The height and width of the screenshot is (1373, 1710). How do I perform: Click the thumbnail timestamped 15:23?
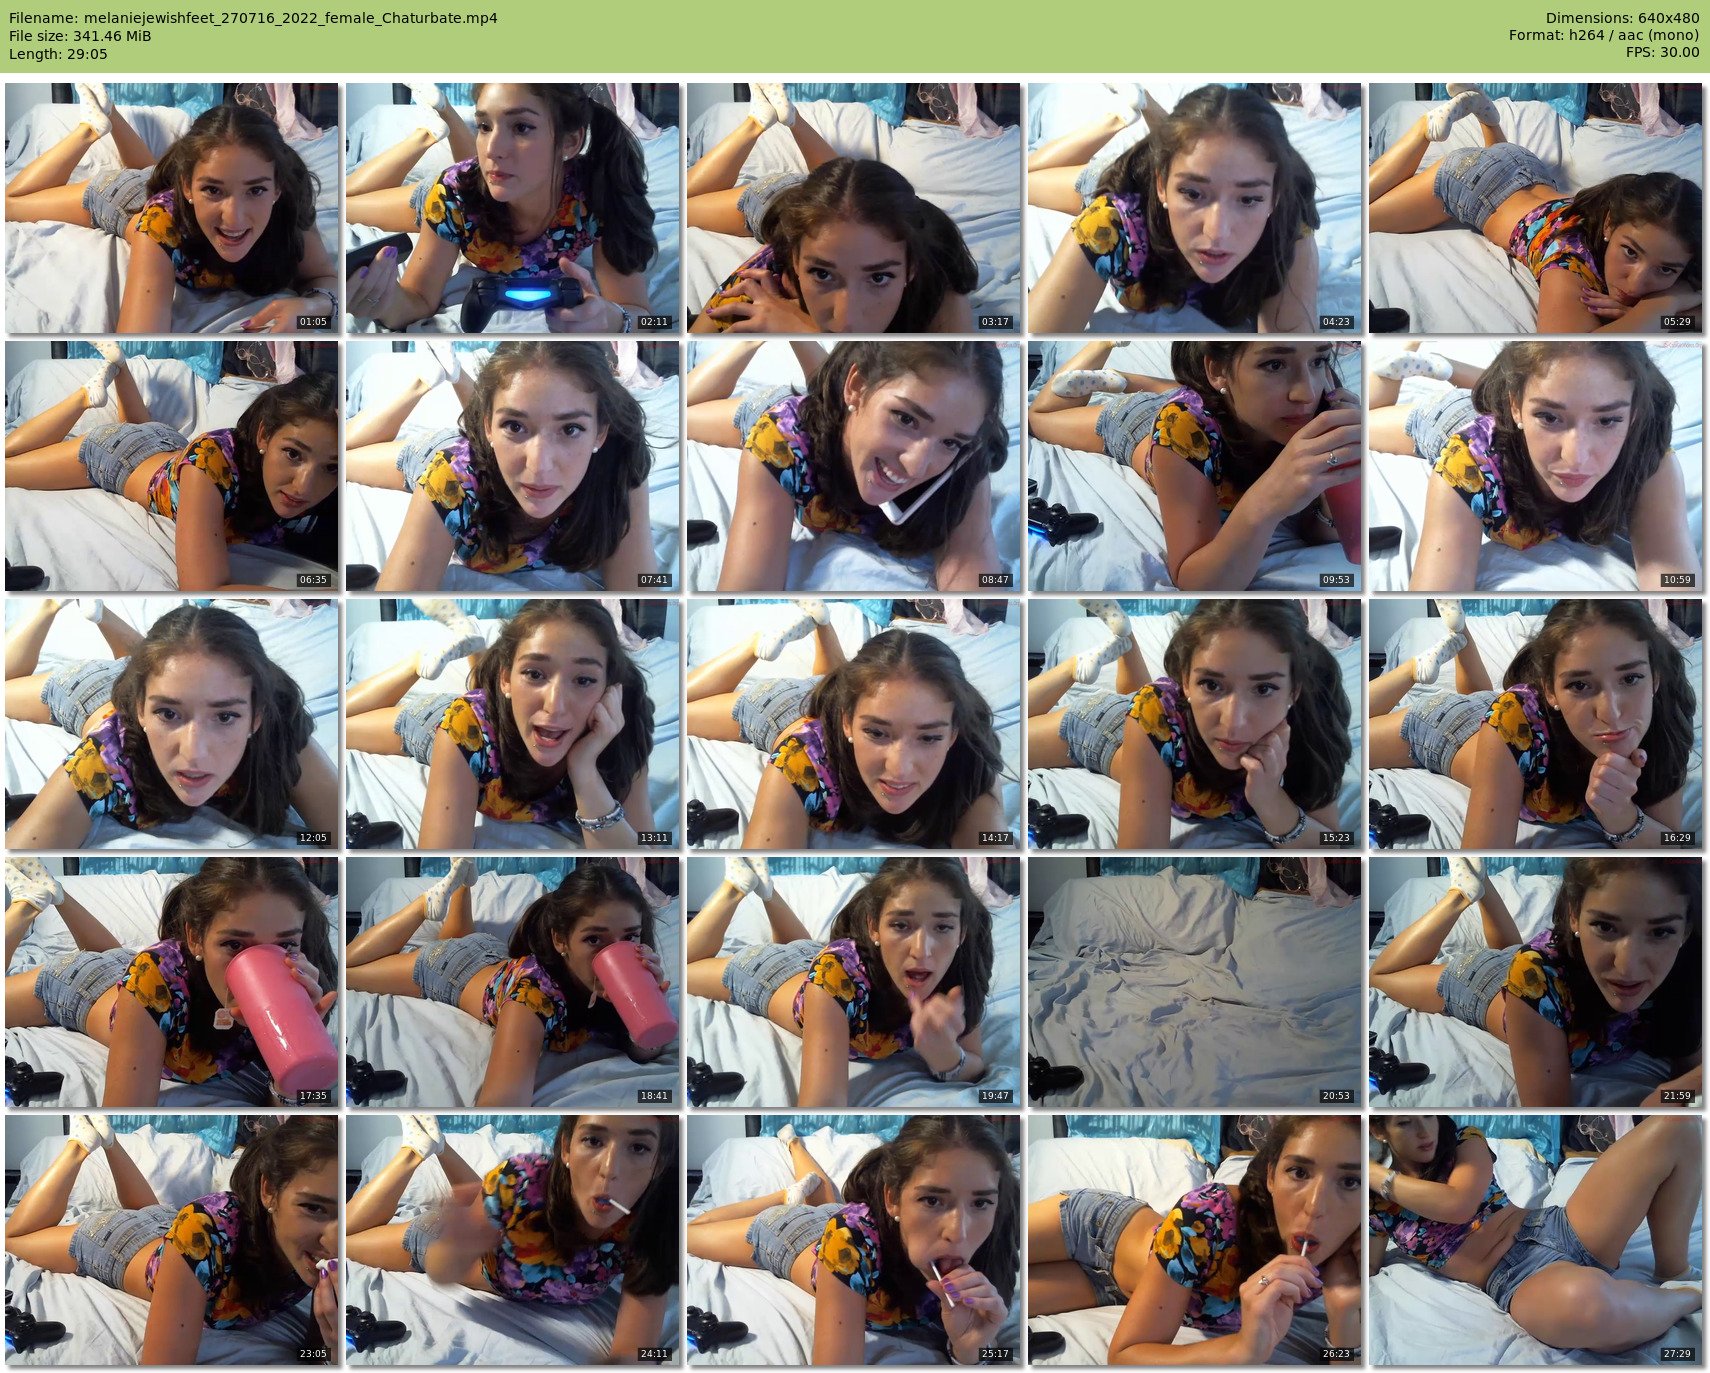pos(1194,724)
